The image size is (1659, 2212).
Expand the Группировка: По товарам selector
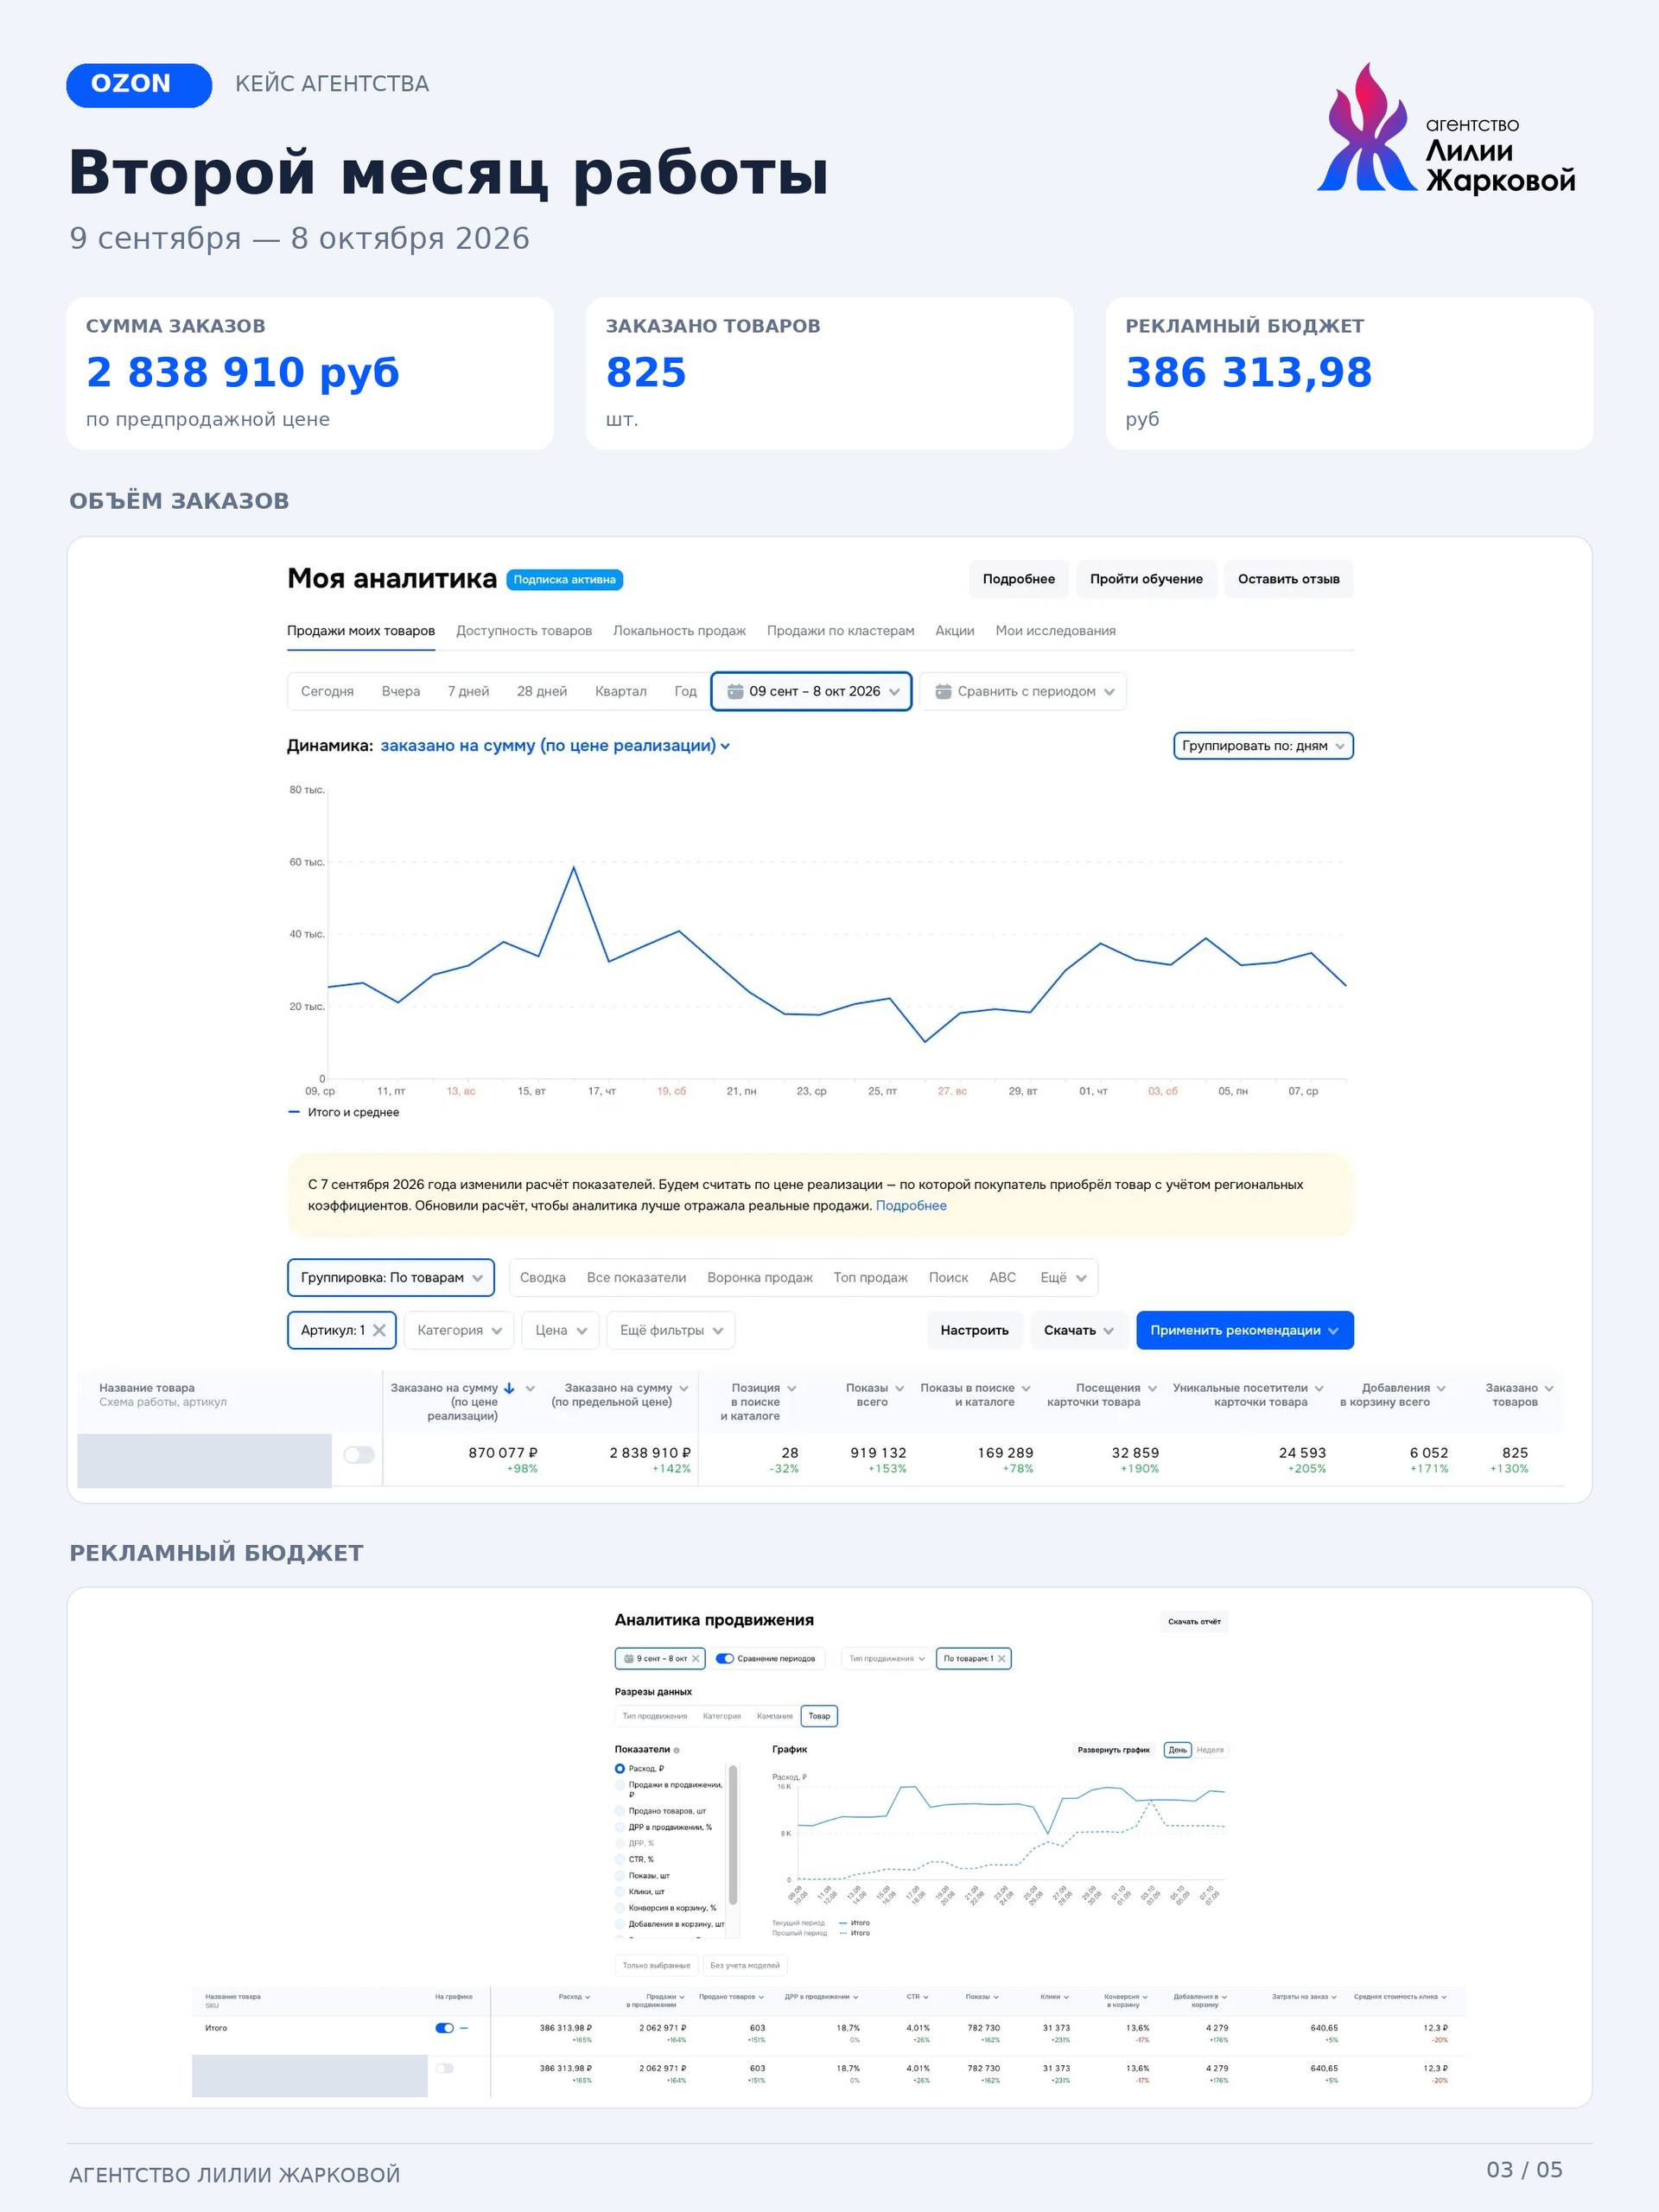pyautogui.click(x=391, y=1277)
